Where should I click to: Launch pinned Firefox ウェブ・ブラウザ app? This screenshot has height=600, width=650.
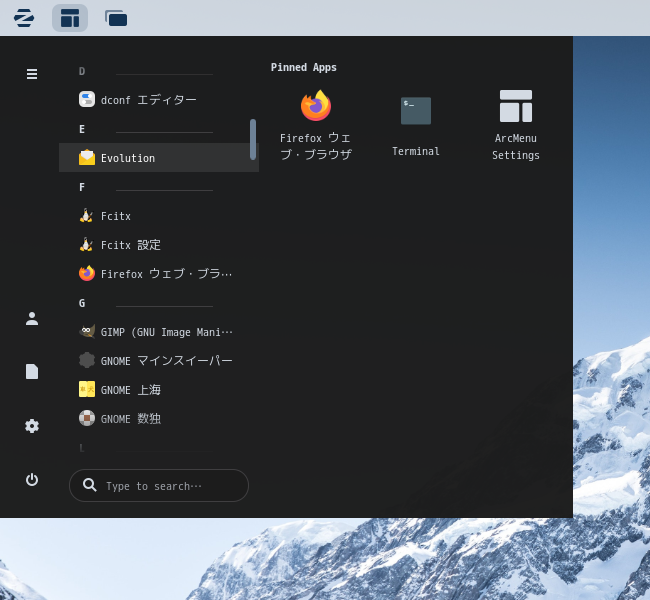coord(315,125)
